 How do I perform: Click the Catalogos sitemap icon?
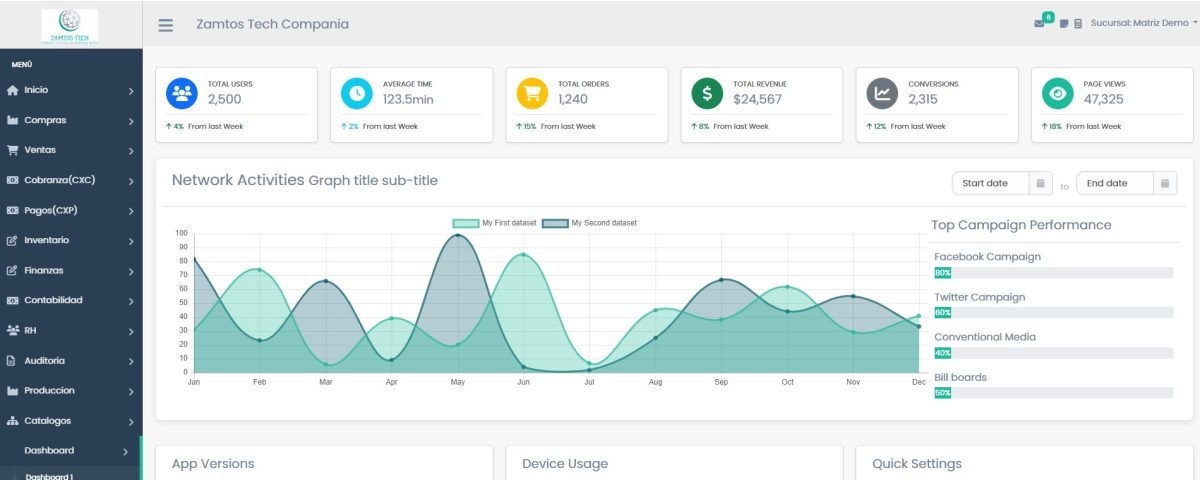tap(13, 420)
